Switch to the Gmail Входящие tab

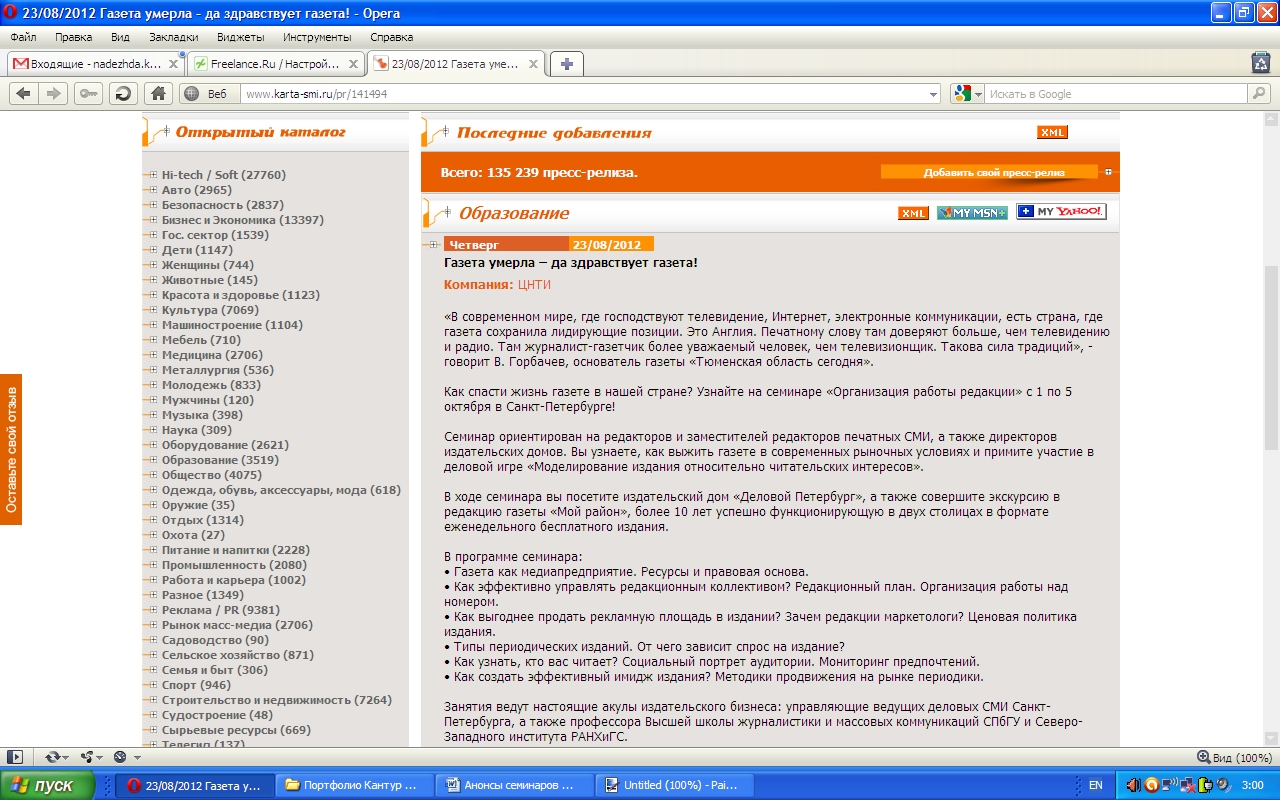[95, 64]
